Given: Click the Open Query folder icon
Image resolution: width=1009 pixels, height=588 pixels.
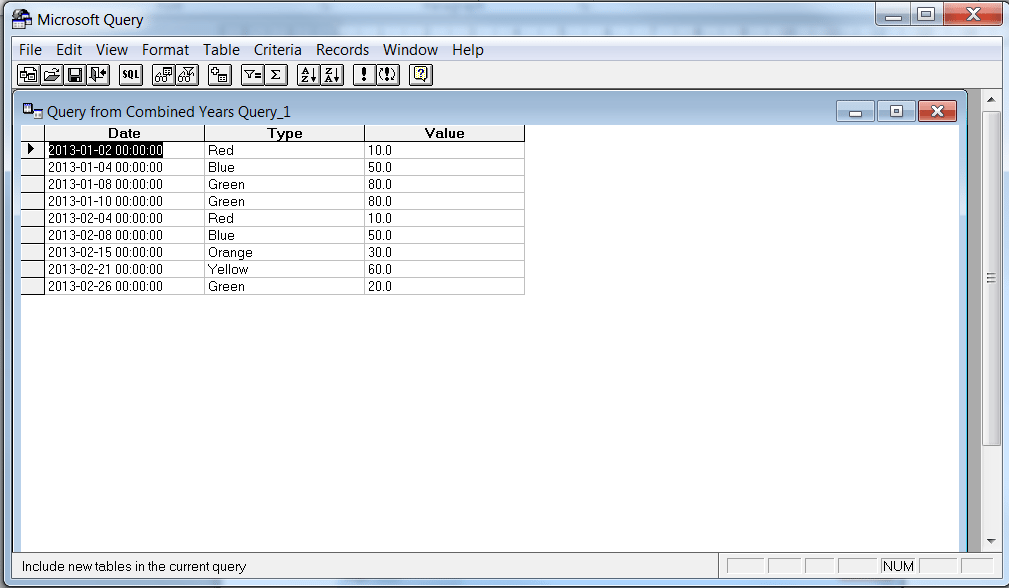Looking at the screenshot, I should [x=51, y=75].
